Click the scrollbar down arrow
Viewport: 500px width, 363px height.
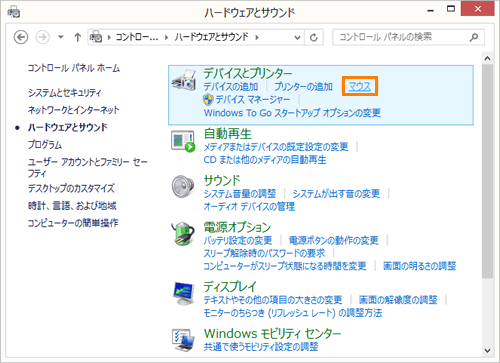point(487,350)
